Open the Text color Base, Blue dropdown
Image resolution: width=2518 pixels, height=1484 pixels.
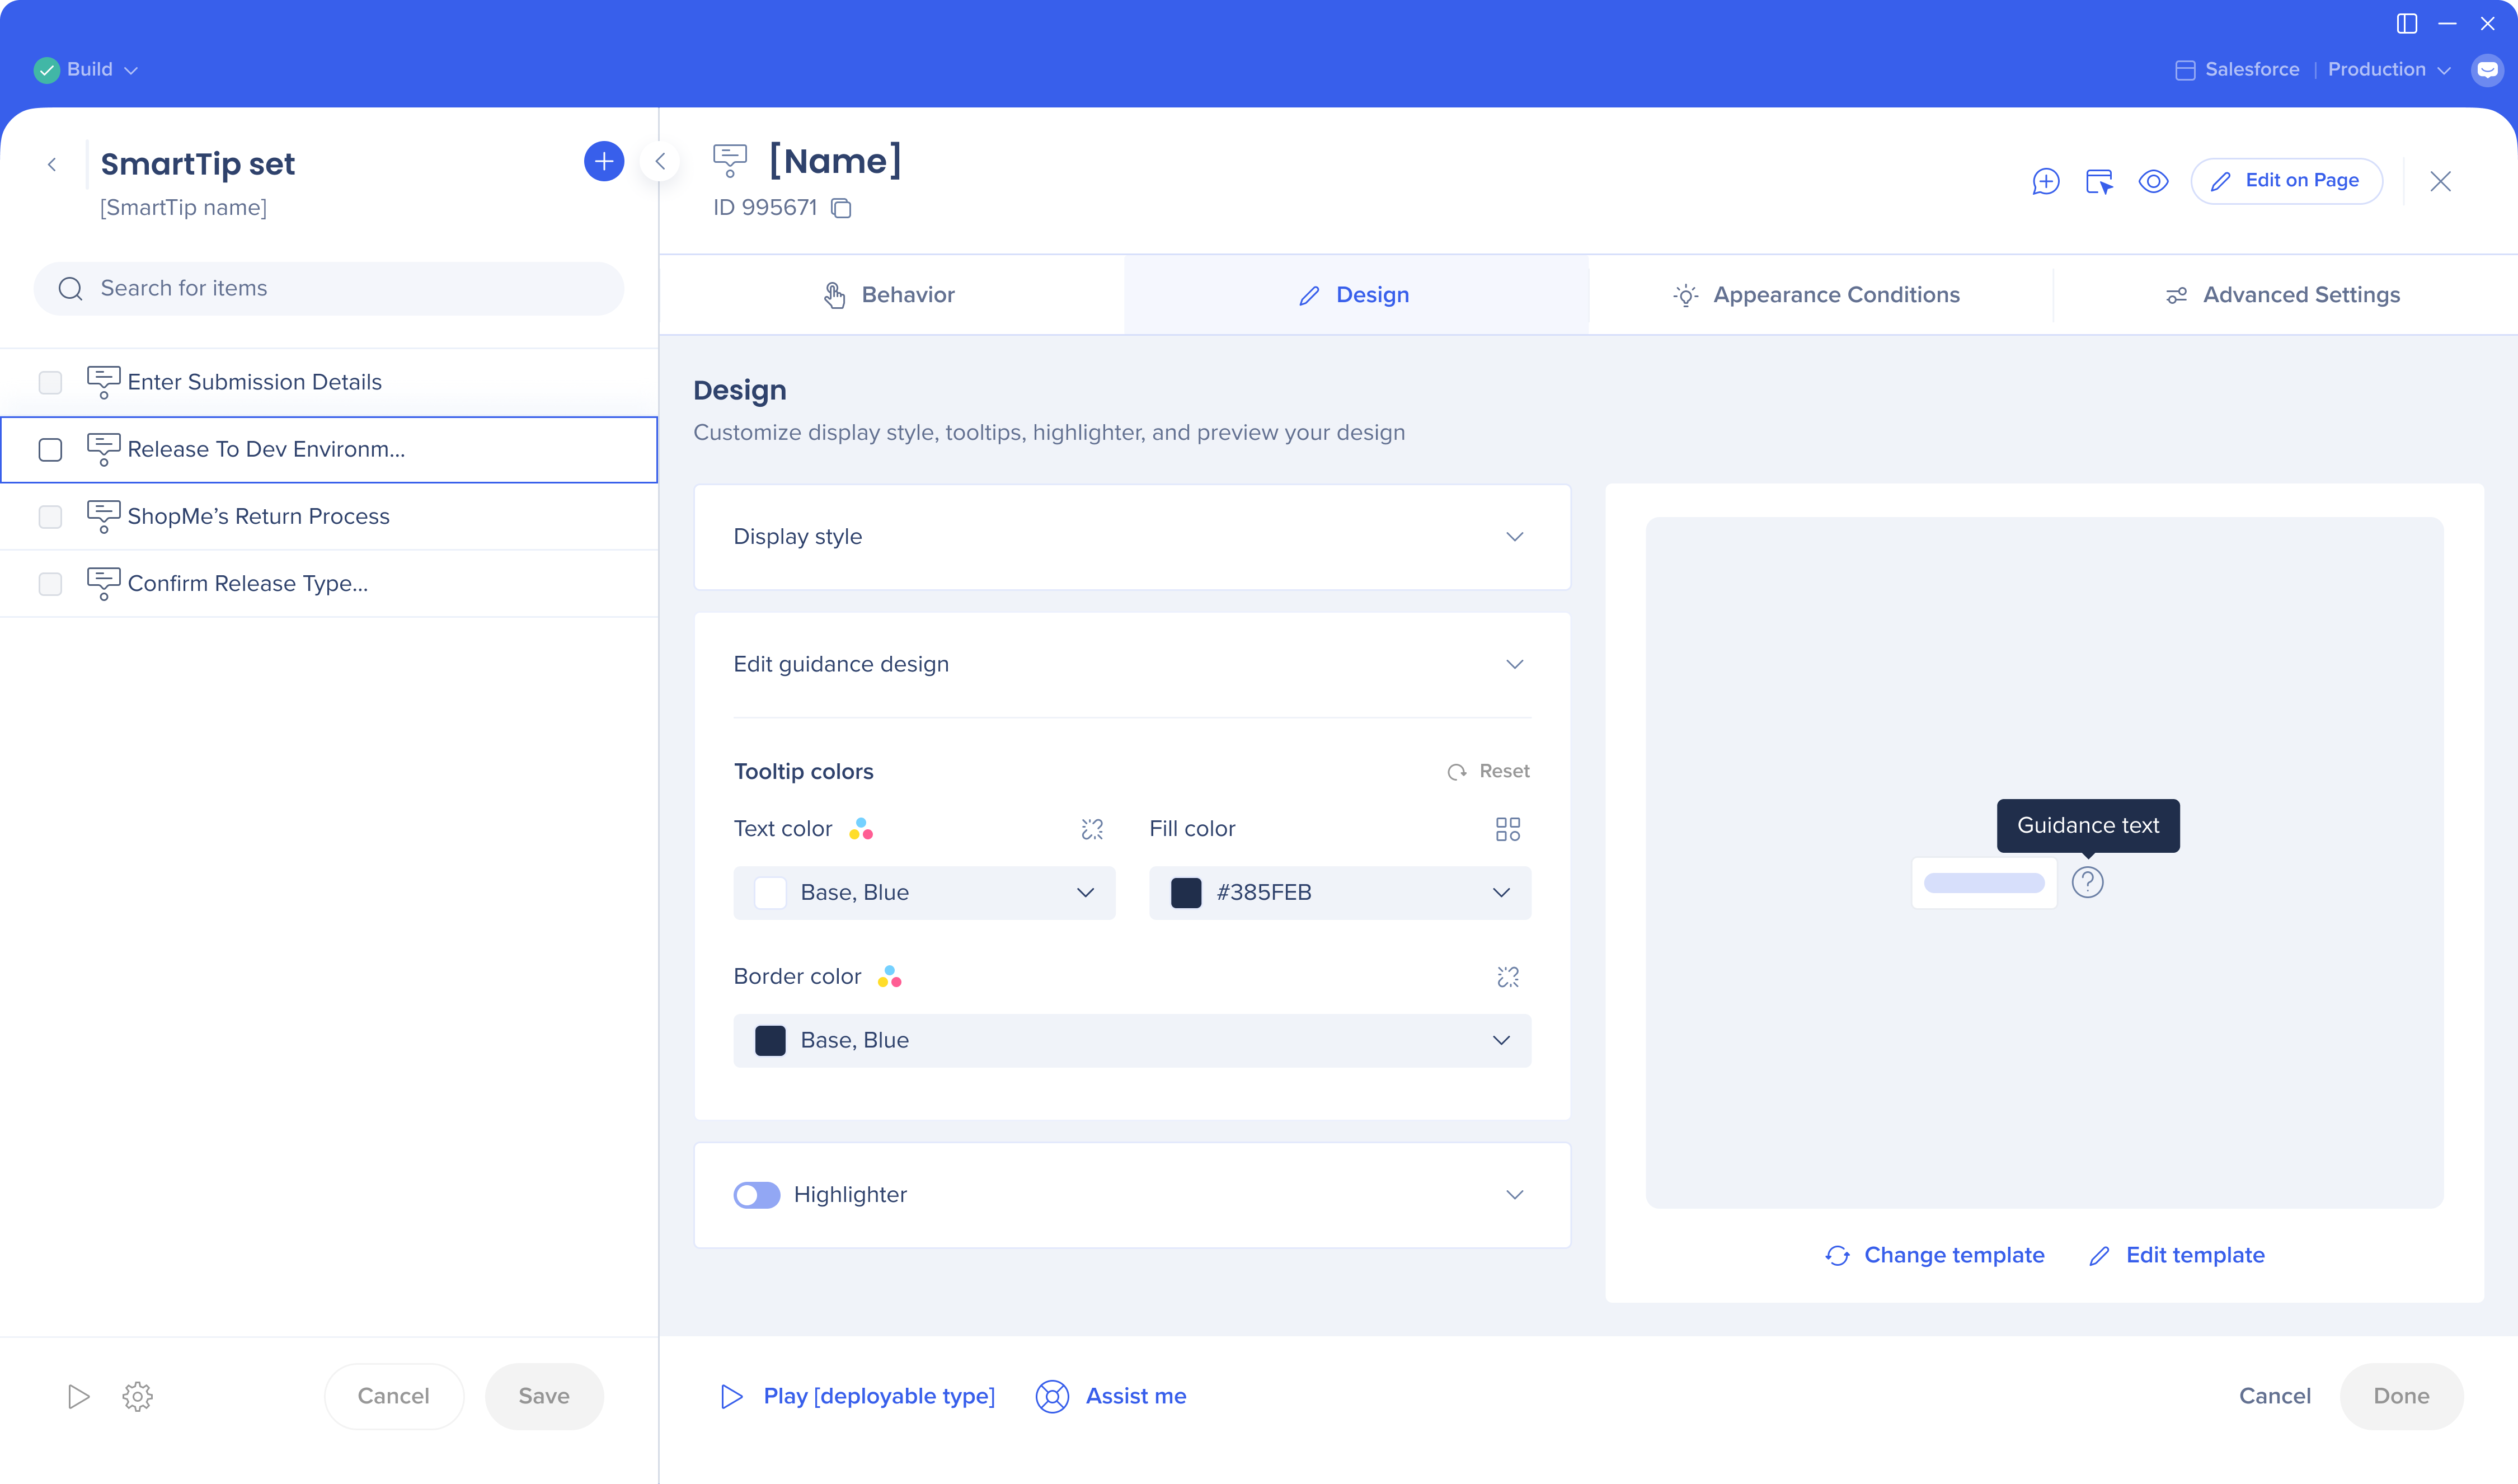coord(924,893)
